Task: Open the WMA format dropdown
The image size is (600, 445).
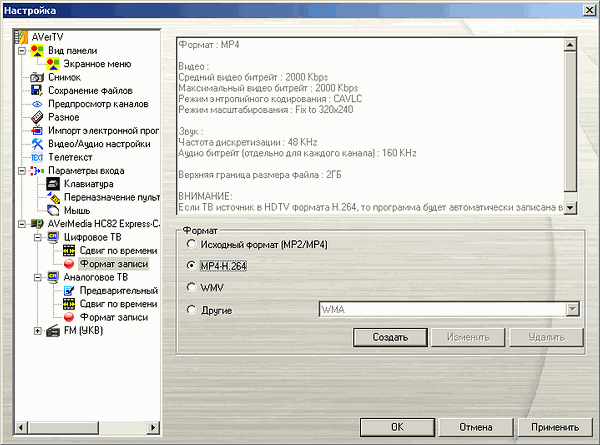Action: [572, 309]
